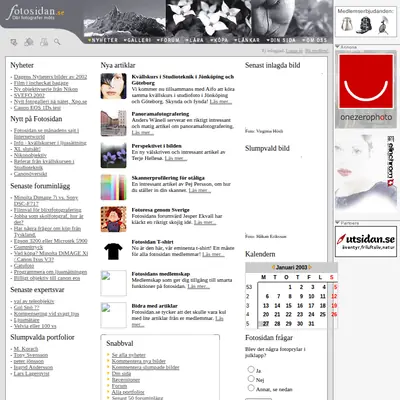Open Lars Lagerqvist's portfolio link
This screenshot has width=400, height=400.
coord(31,374)
